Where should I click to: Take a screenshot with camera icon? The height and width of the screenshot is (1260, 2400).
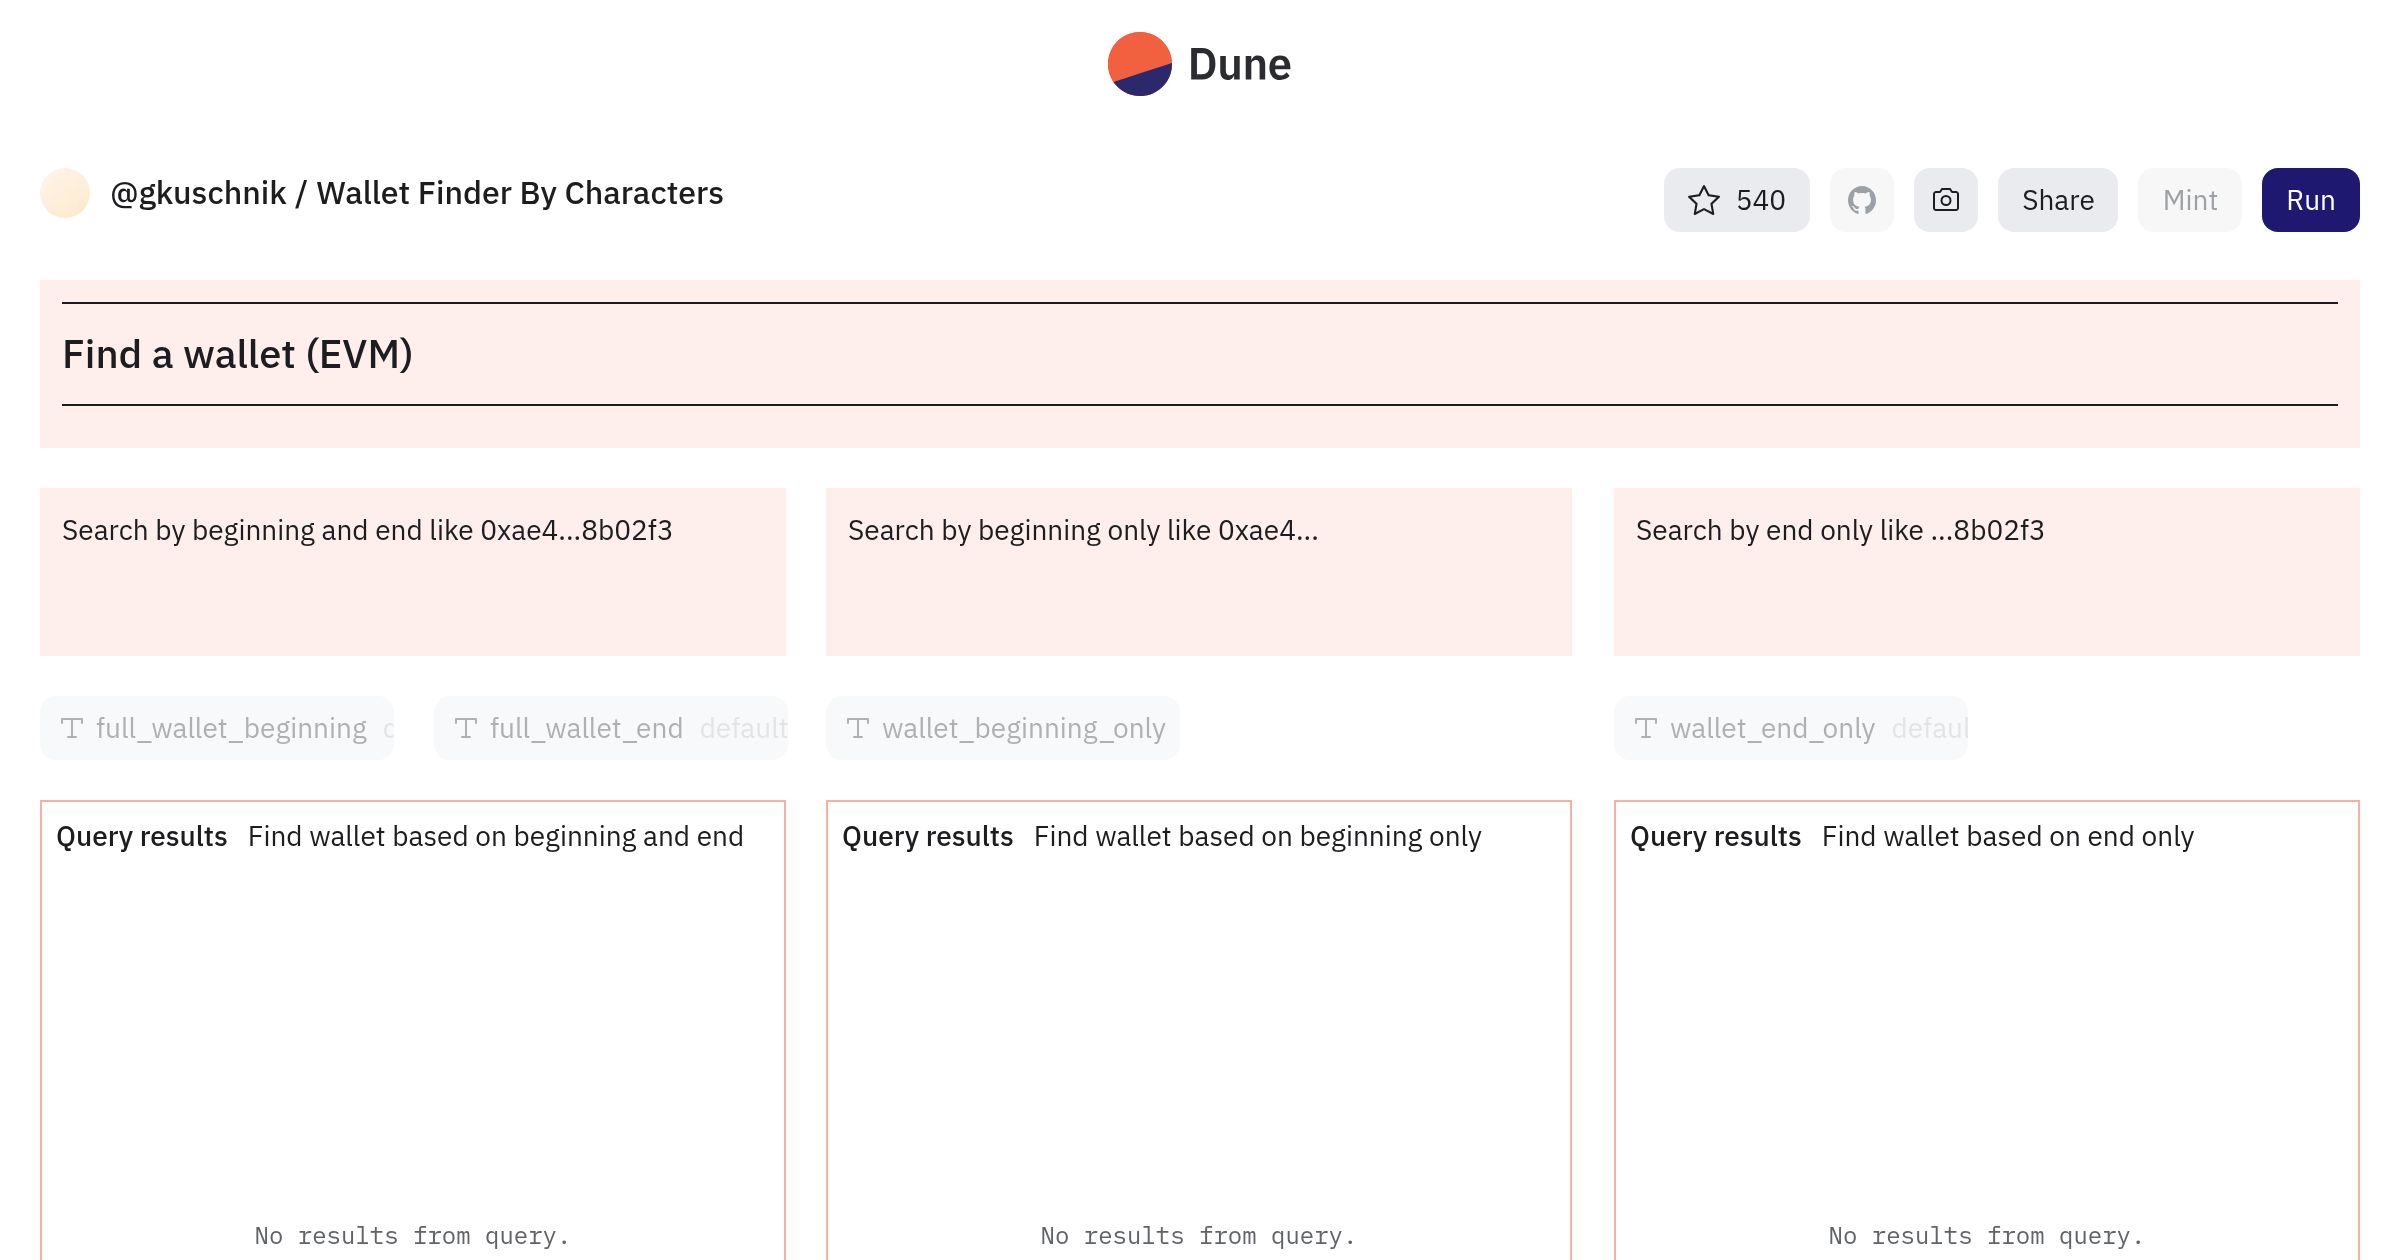1945,200
